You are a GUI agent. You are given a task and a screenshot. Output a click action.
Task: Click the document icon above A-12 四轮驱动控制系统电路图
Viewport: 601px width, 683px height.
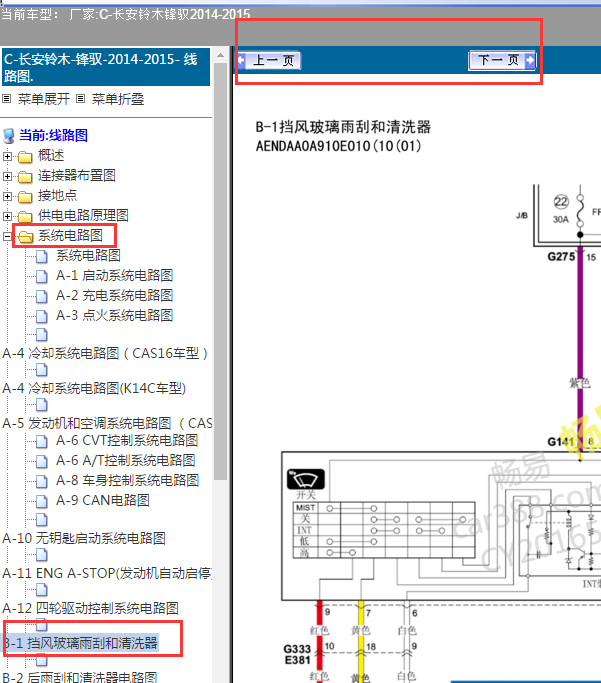pyautogui.click(x=41, y=590)
